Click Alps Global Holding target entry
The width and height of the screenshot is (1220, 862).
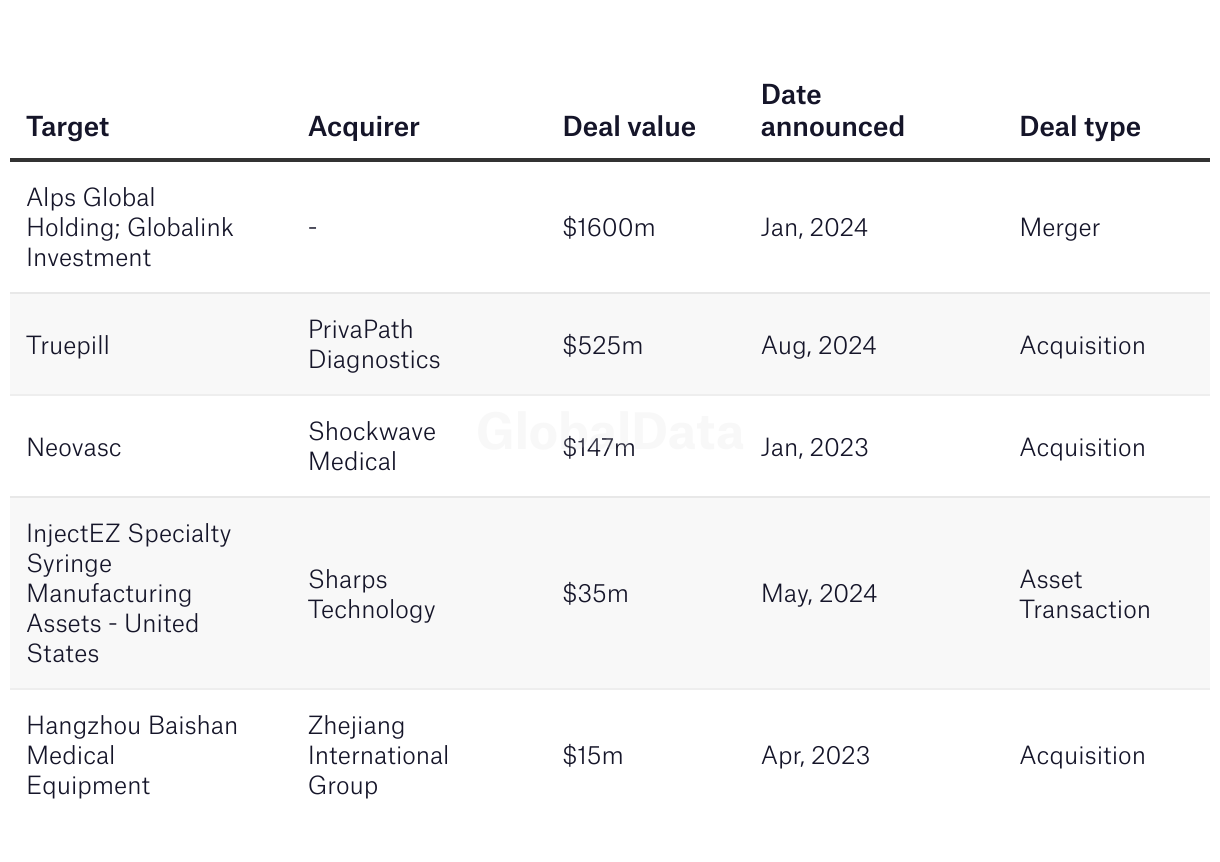pos(129,228)
